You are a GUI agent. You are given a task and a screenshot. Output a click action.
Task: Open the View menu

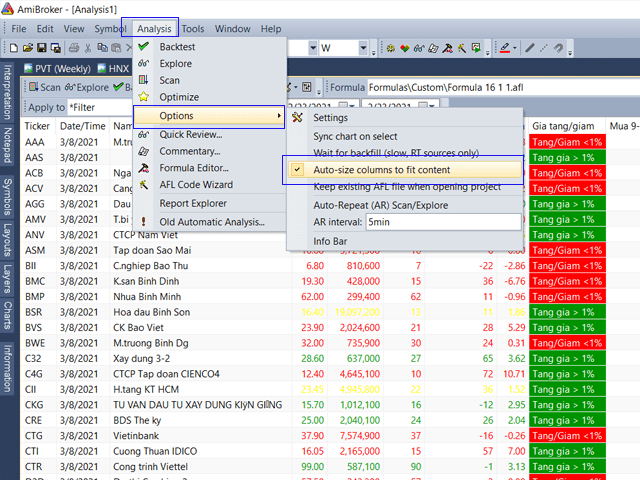74,29
